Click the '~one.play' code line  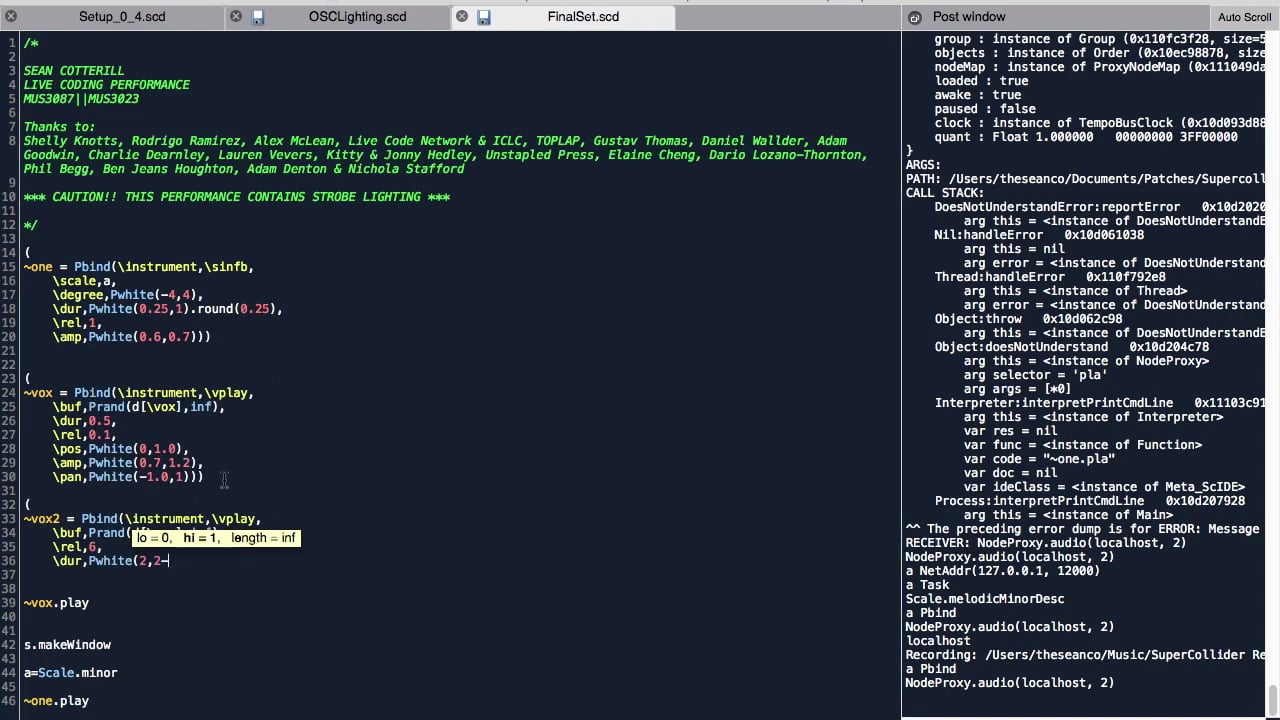[56, 701]
